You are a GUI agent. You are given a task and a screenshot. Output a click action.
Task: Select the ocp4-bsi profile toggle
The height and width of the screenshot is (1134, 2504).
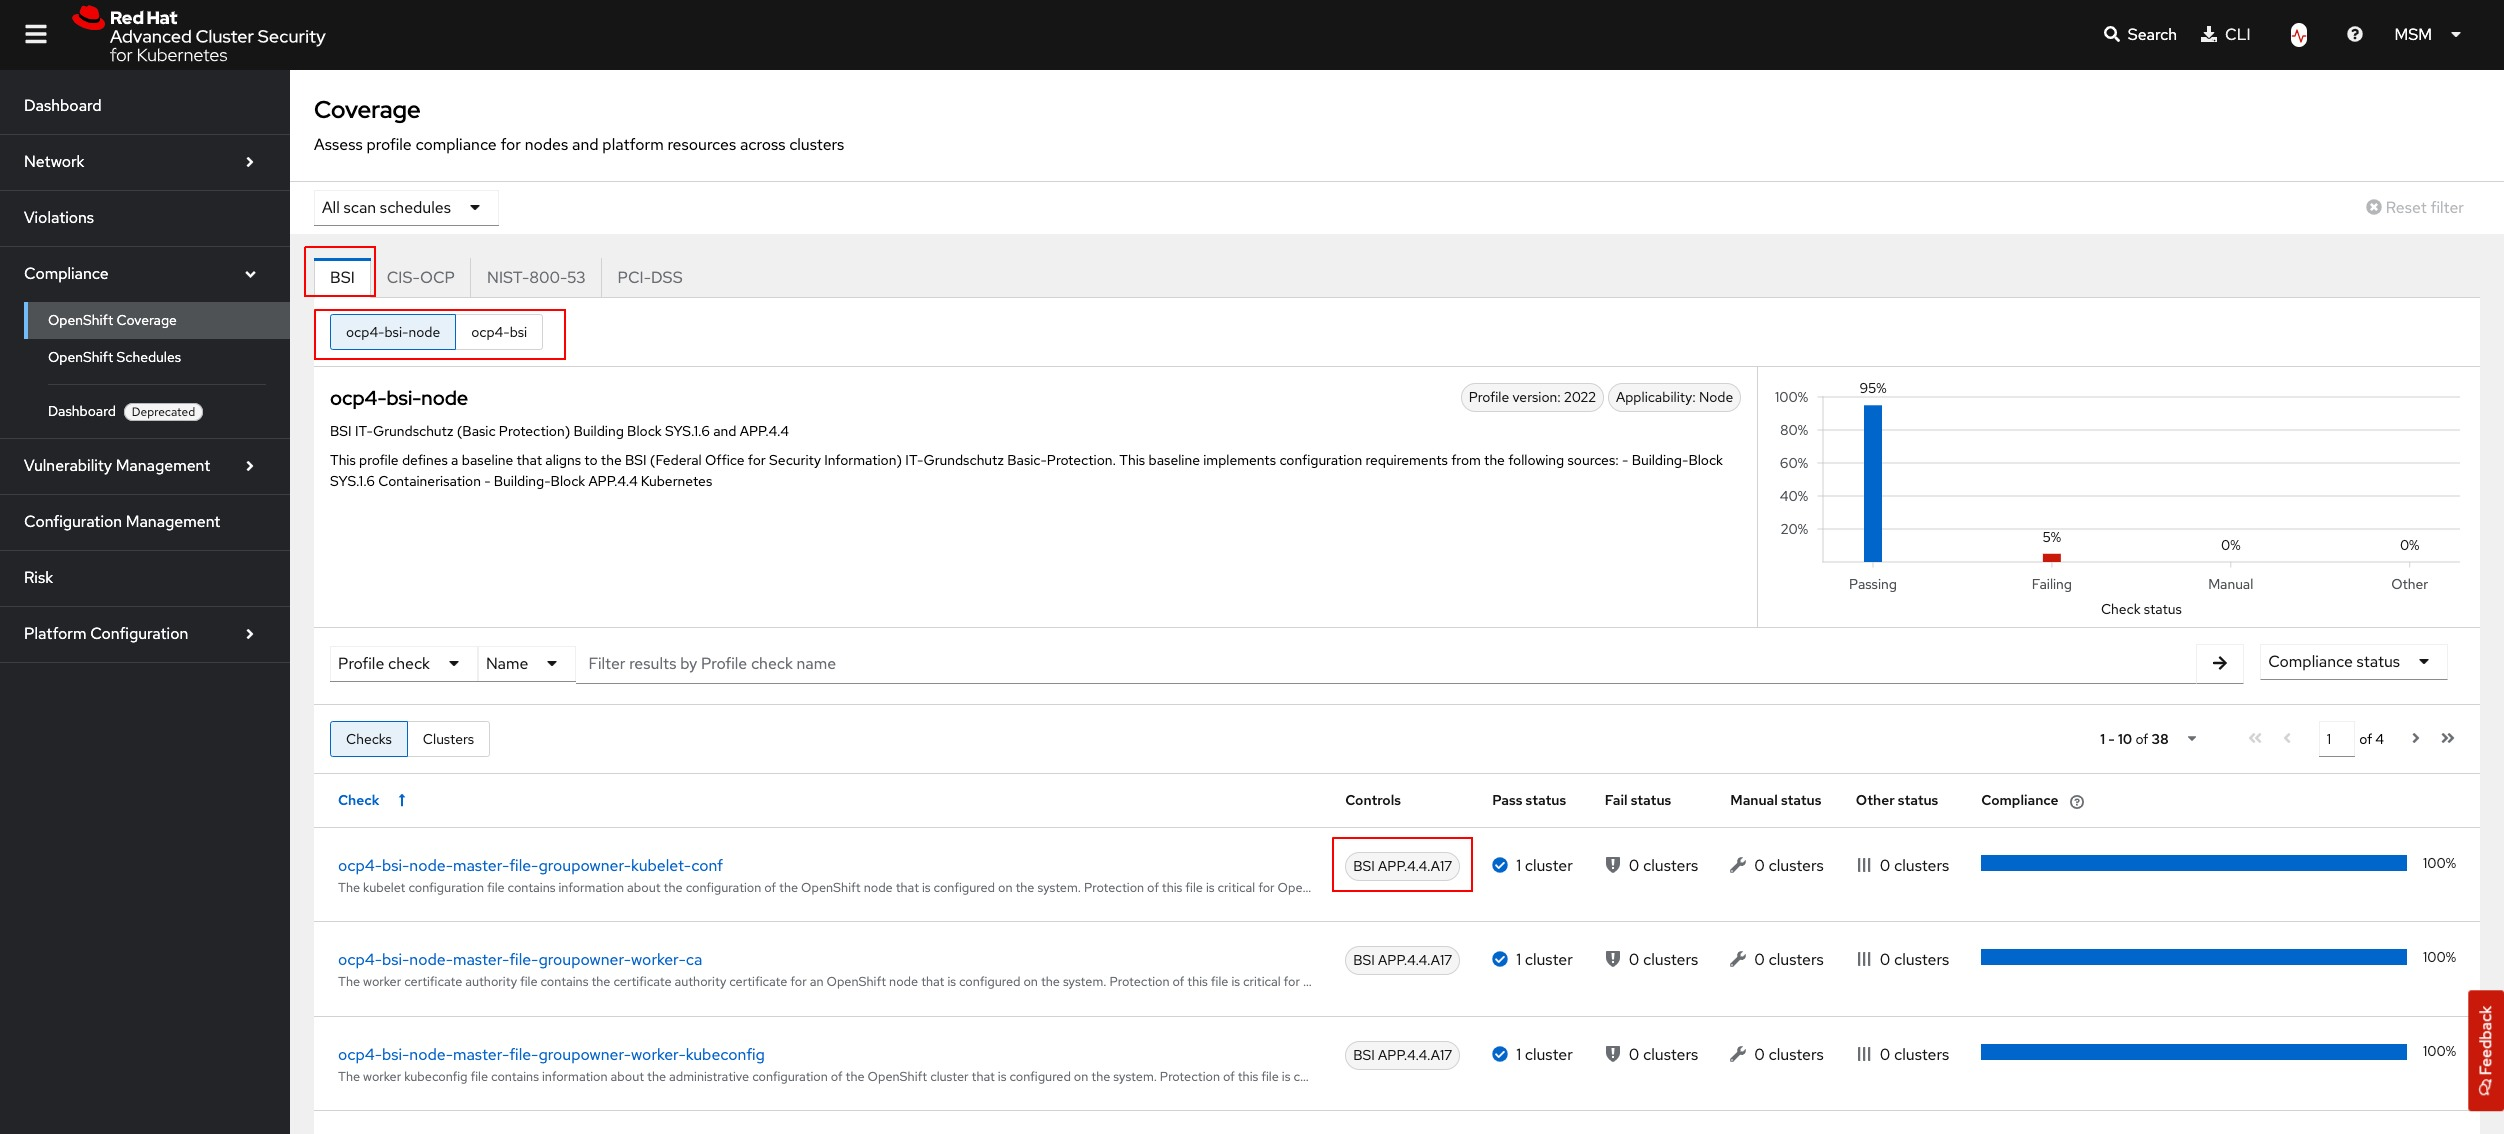click(x=498, y=332)
